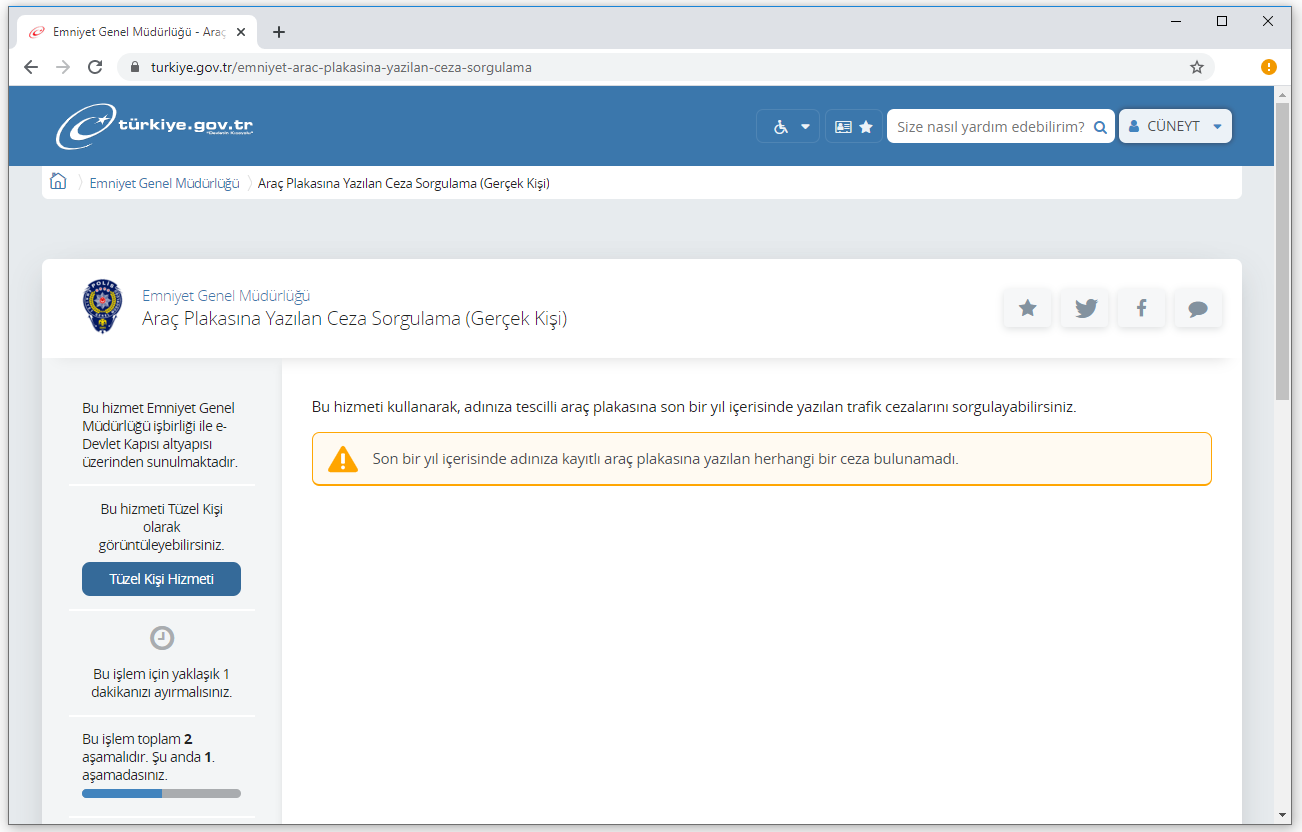Click the search magnifier icon
1302x832 pixels.
[1100, 127]
